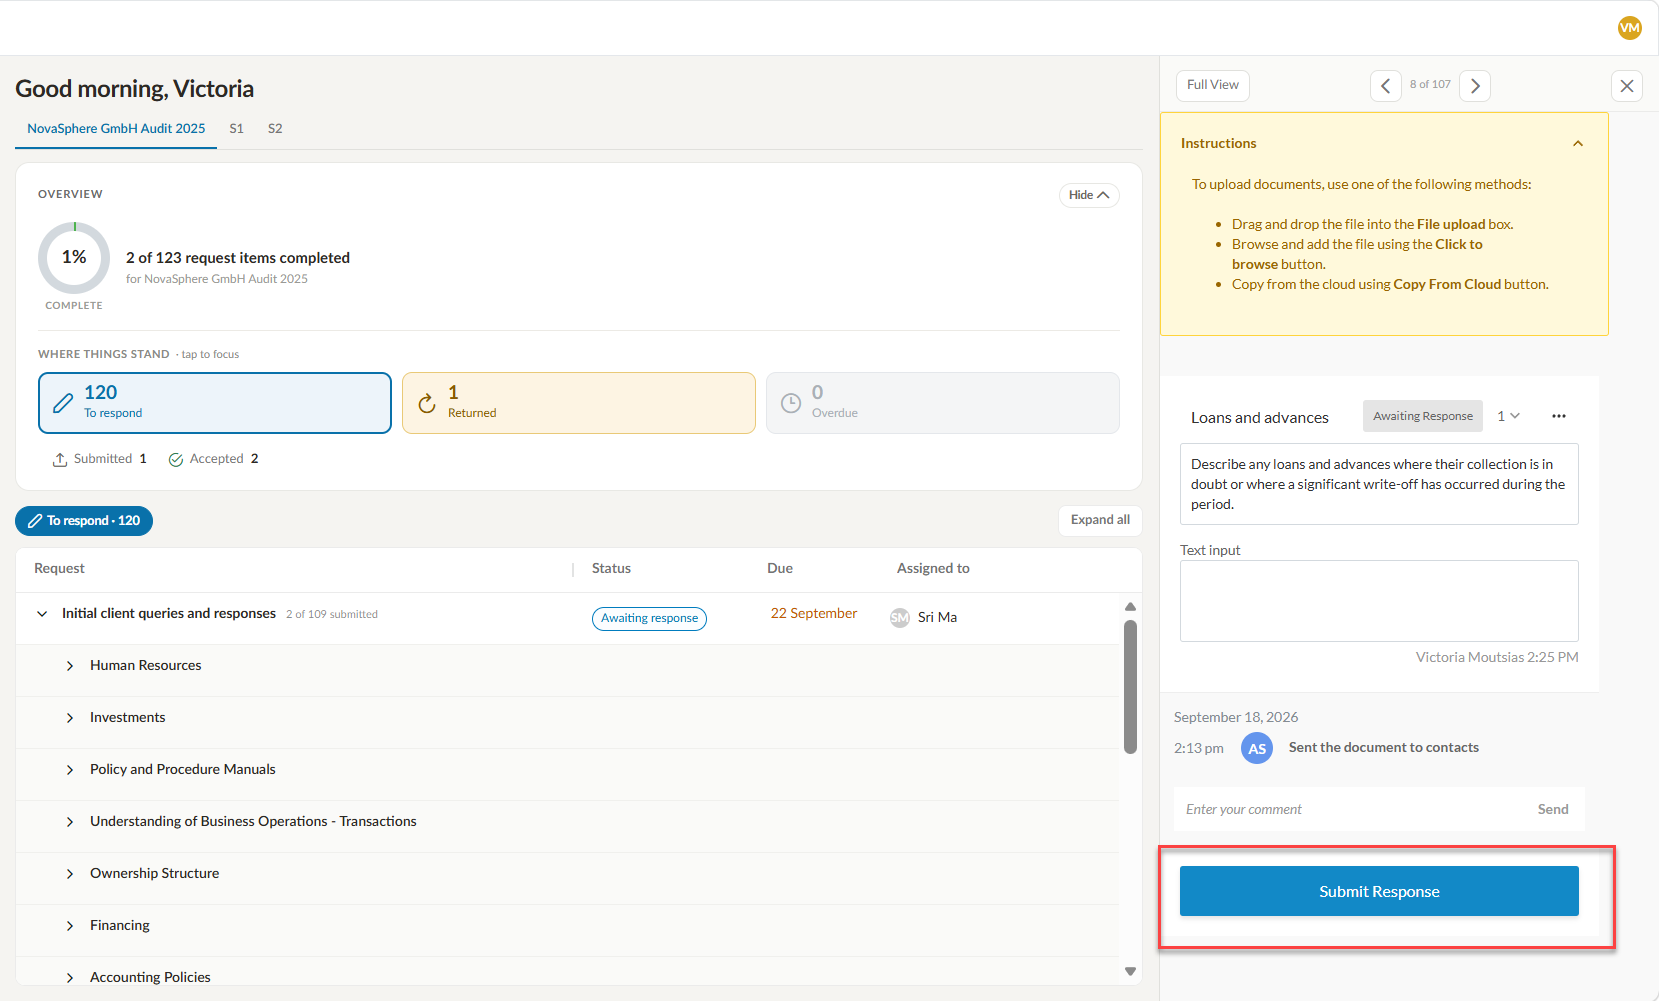Hide the overview section
The height and width of the screenshot is (1001, 1659).
(x=1089, y=195)
